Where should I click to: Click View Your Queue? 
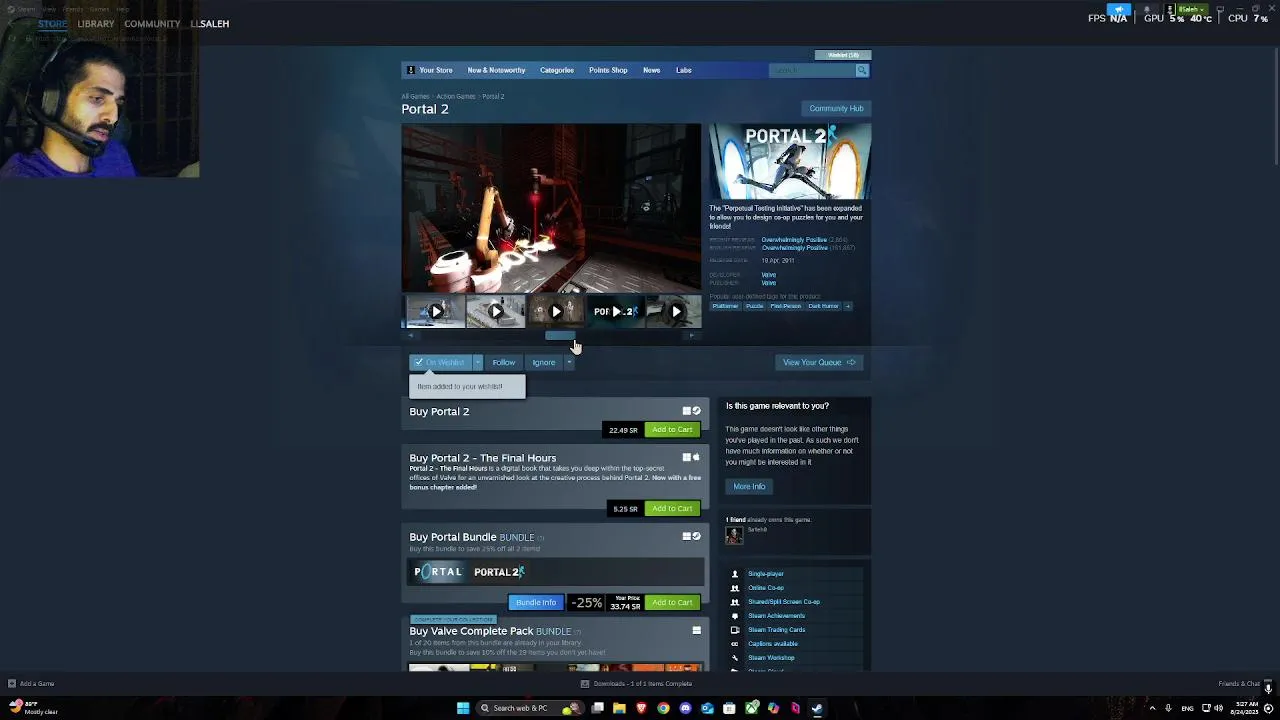click(819, 362)
